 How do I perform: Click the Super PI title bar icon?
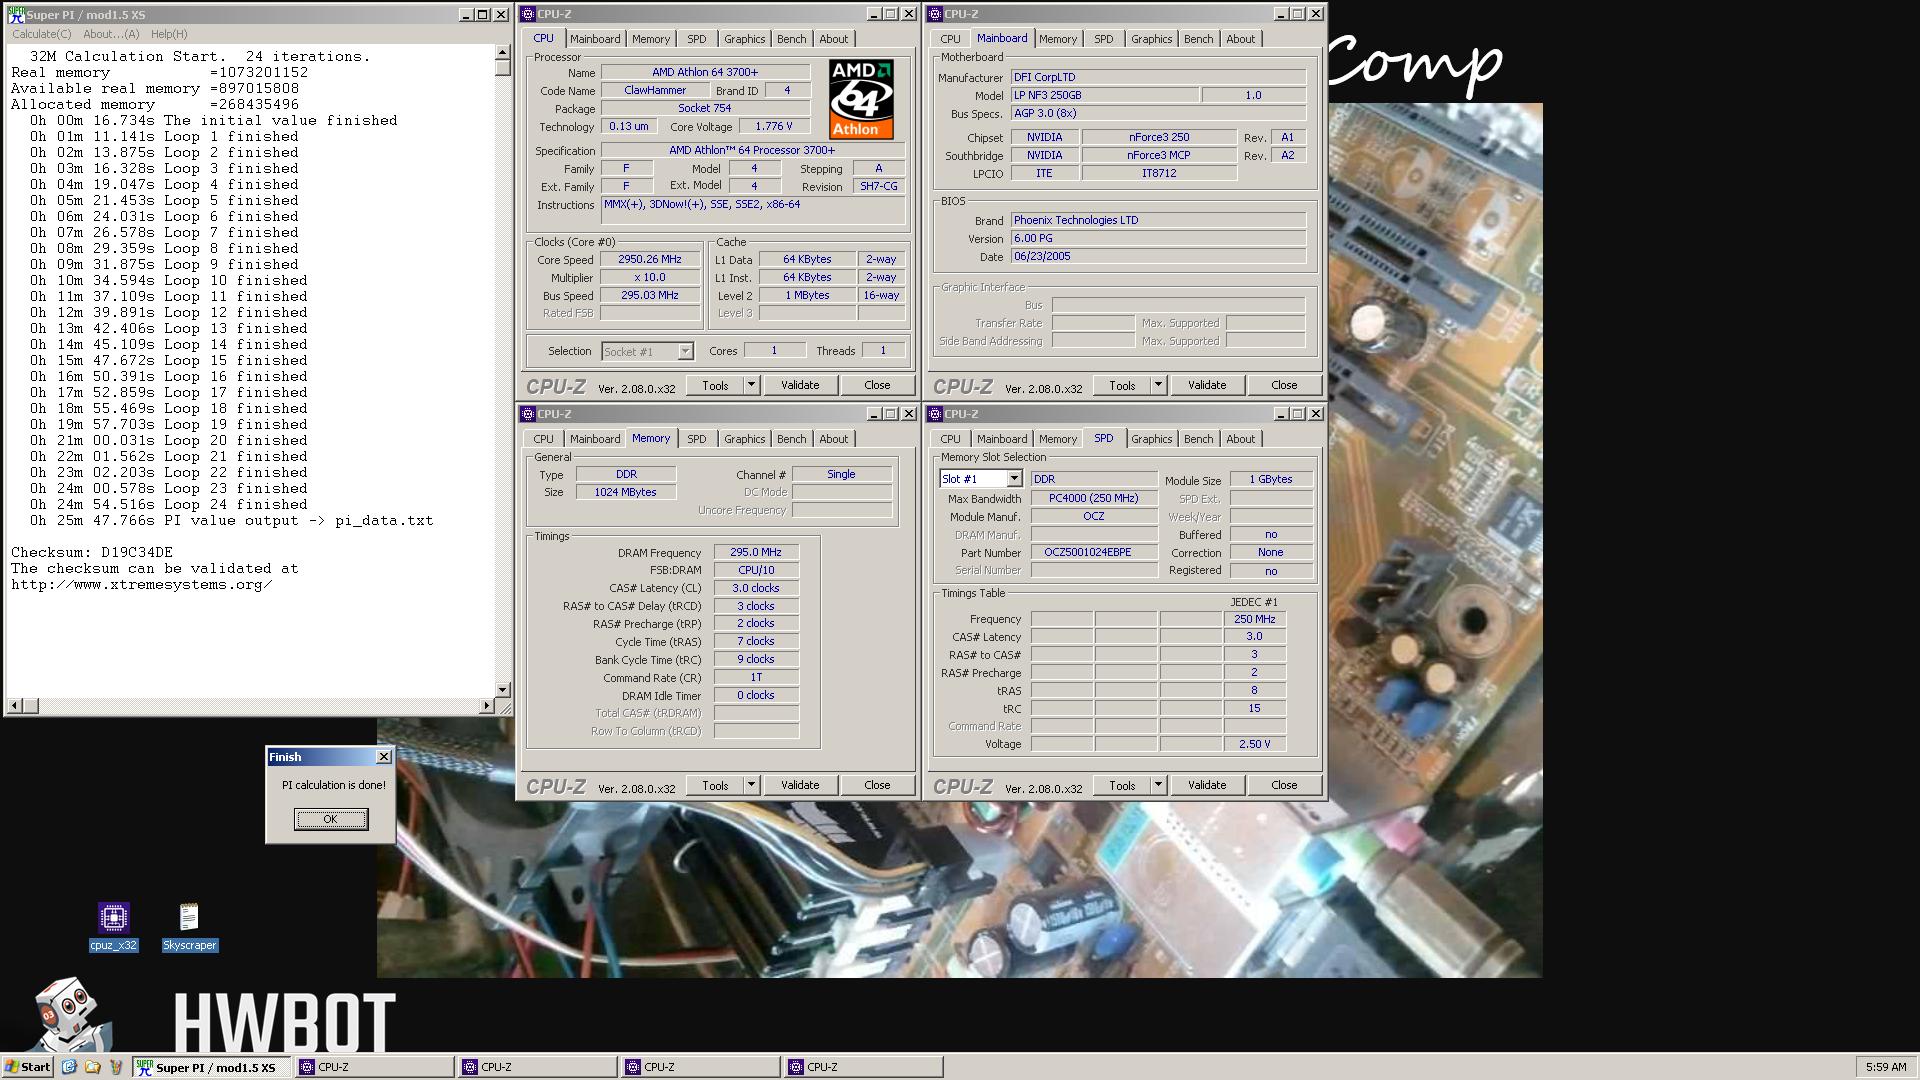coord(15,14)
